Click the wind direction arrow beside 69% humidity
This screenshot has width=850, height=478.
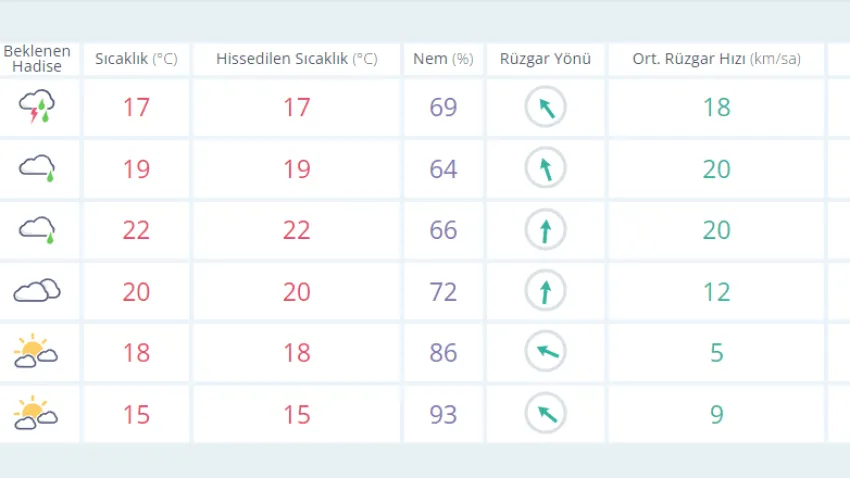click(545, 107)
